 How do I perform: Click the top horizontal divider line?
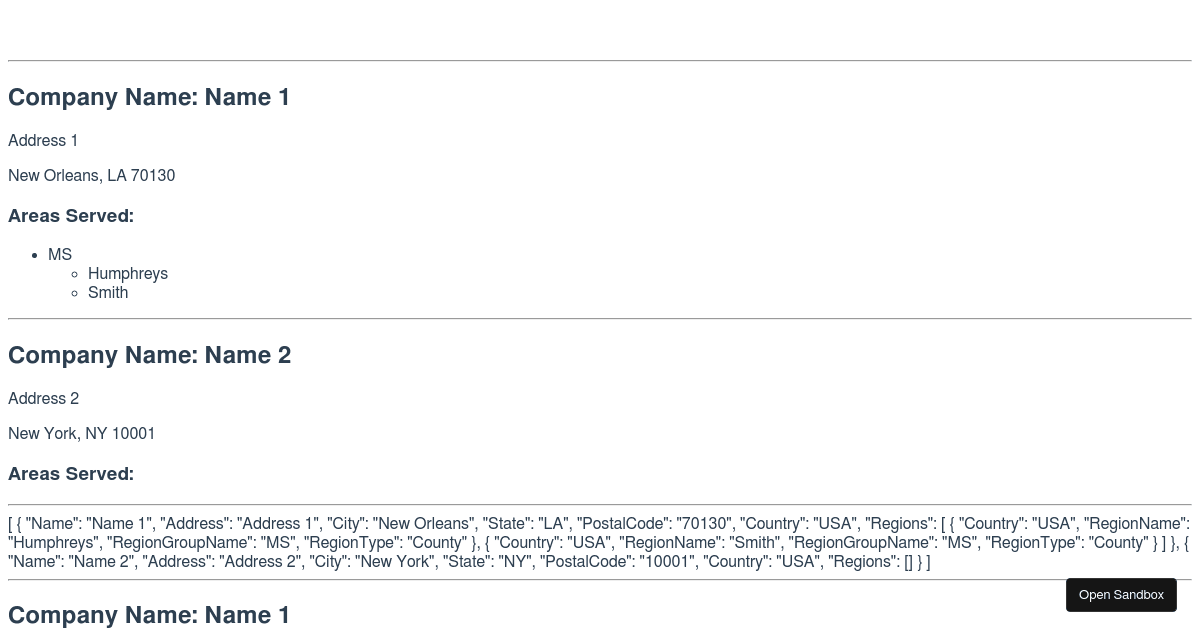(600, 61)
